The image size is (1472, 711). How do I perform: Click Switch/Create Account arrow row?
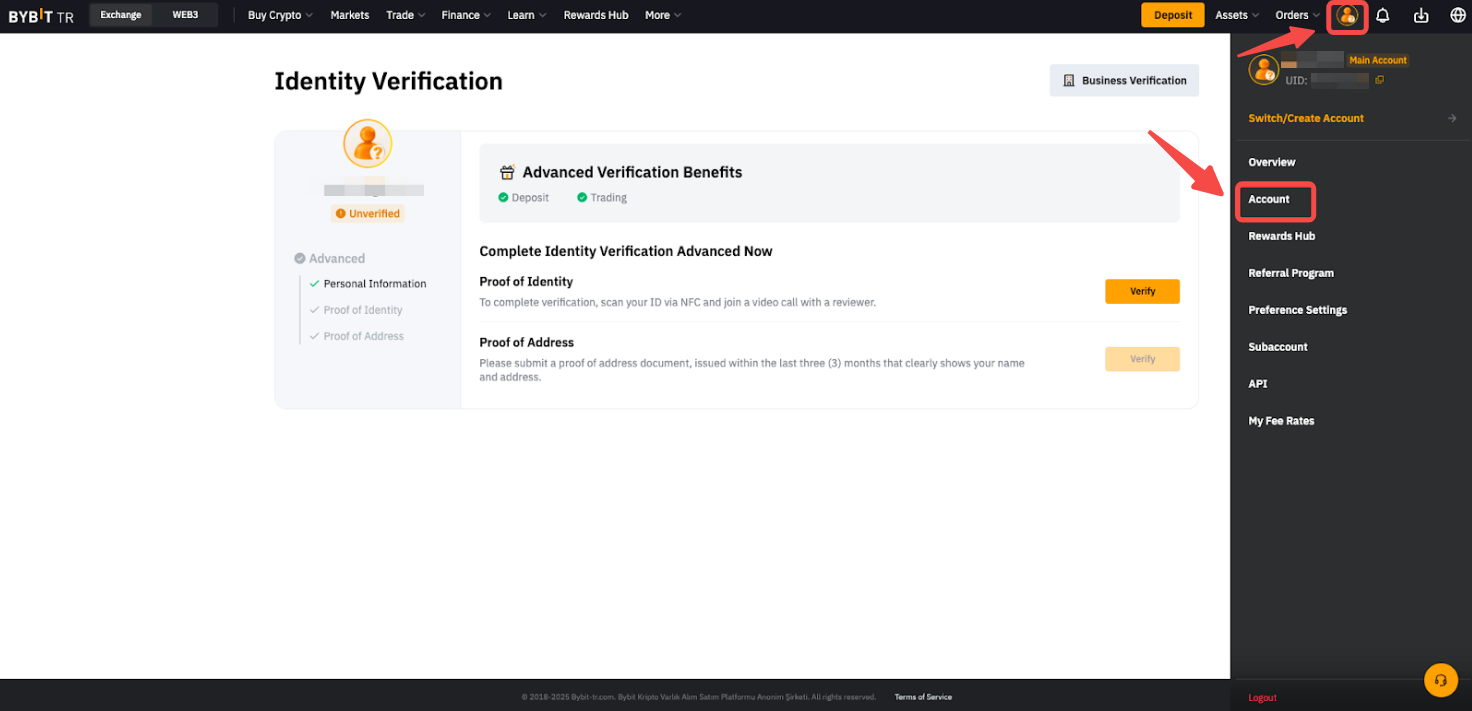1351,118
